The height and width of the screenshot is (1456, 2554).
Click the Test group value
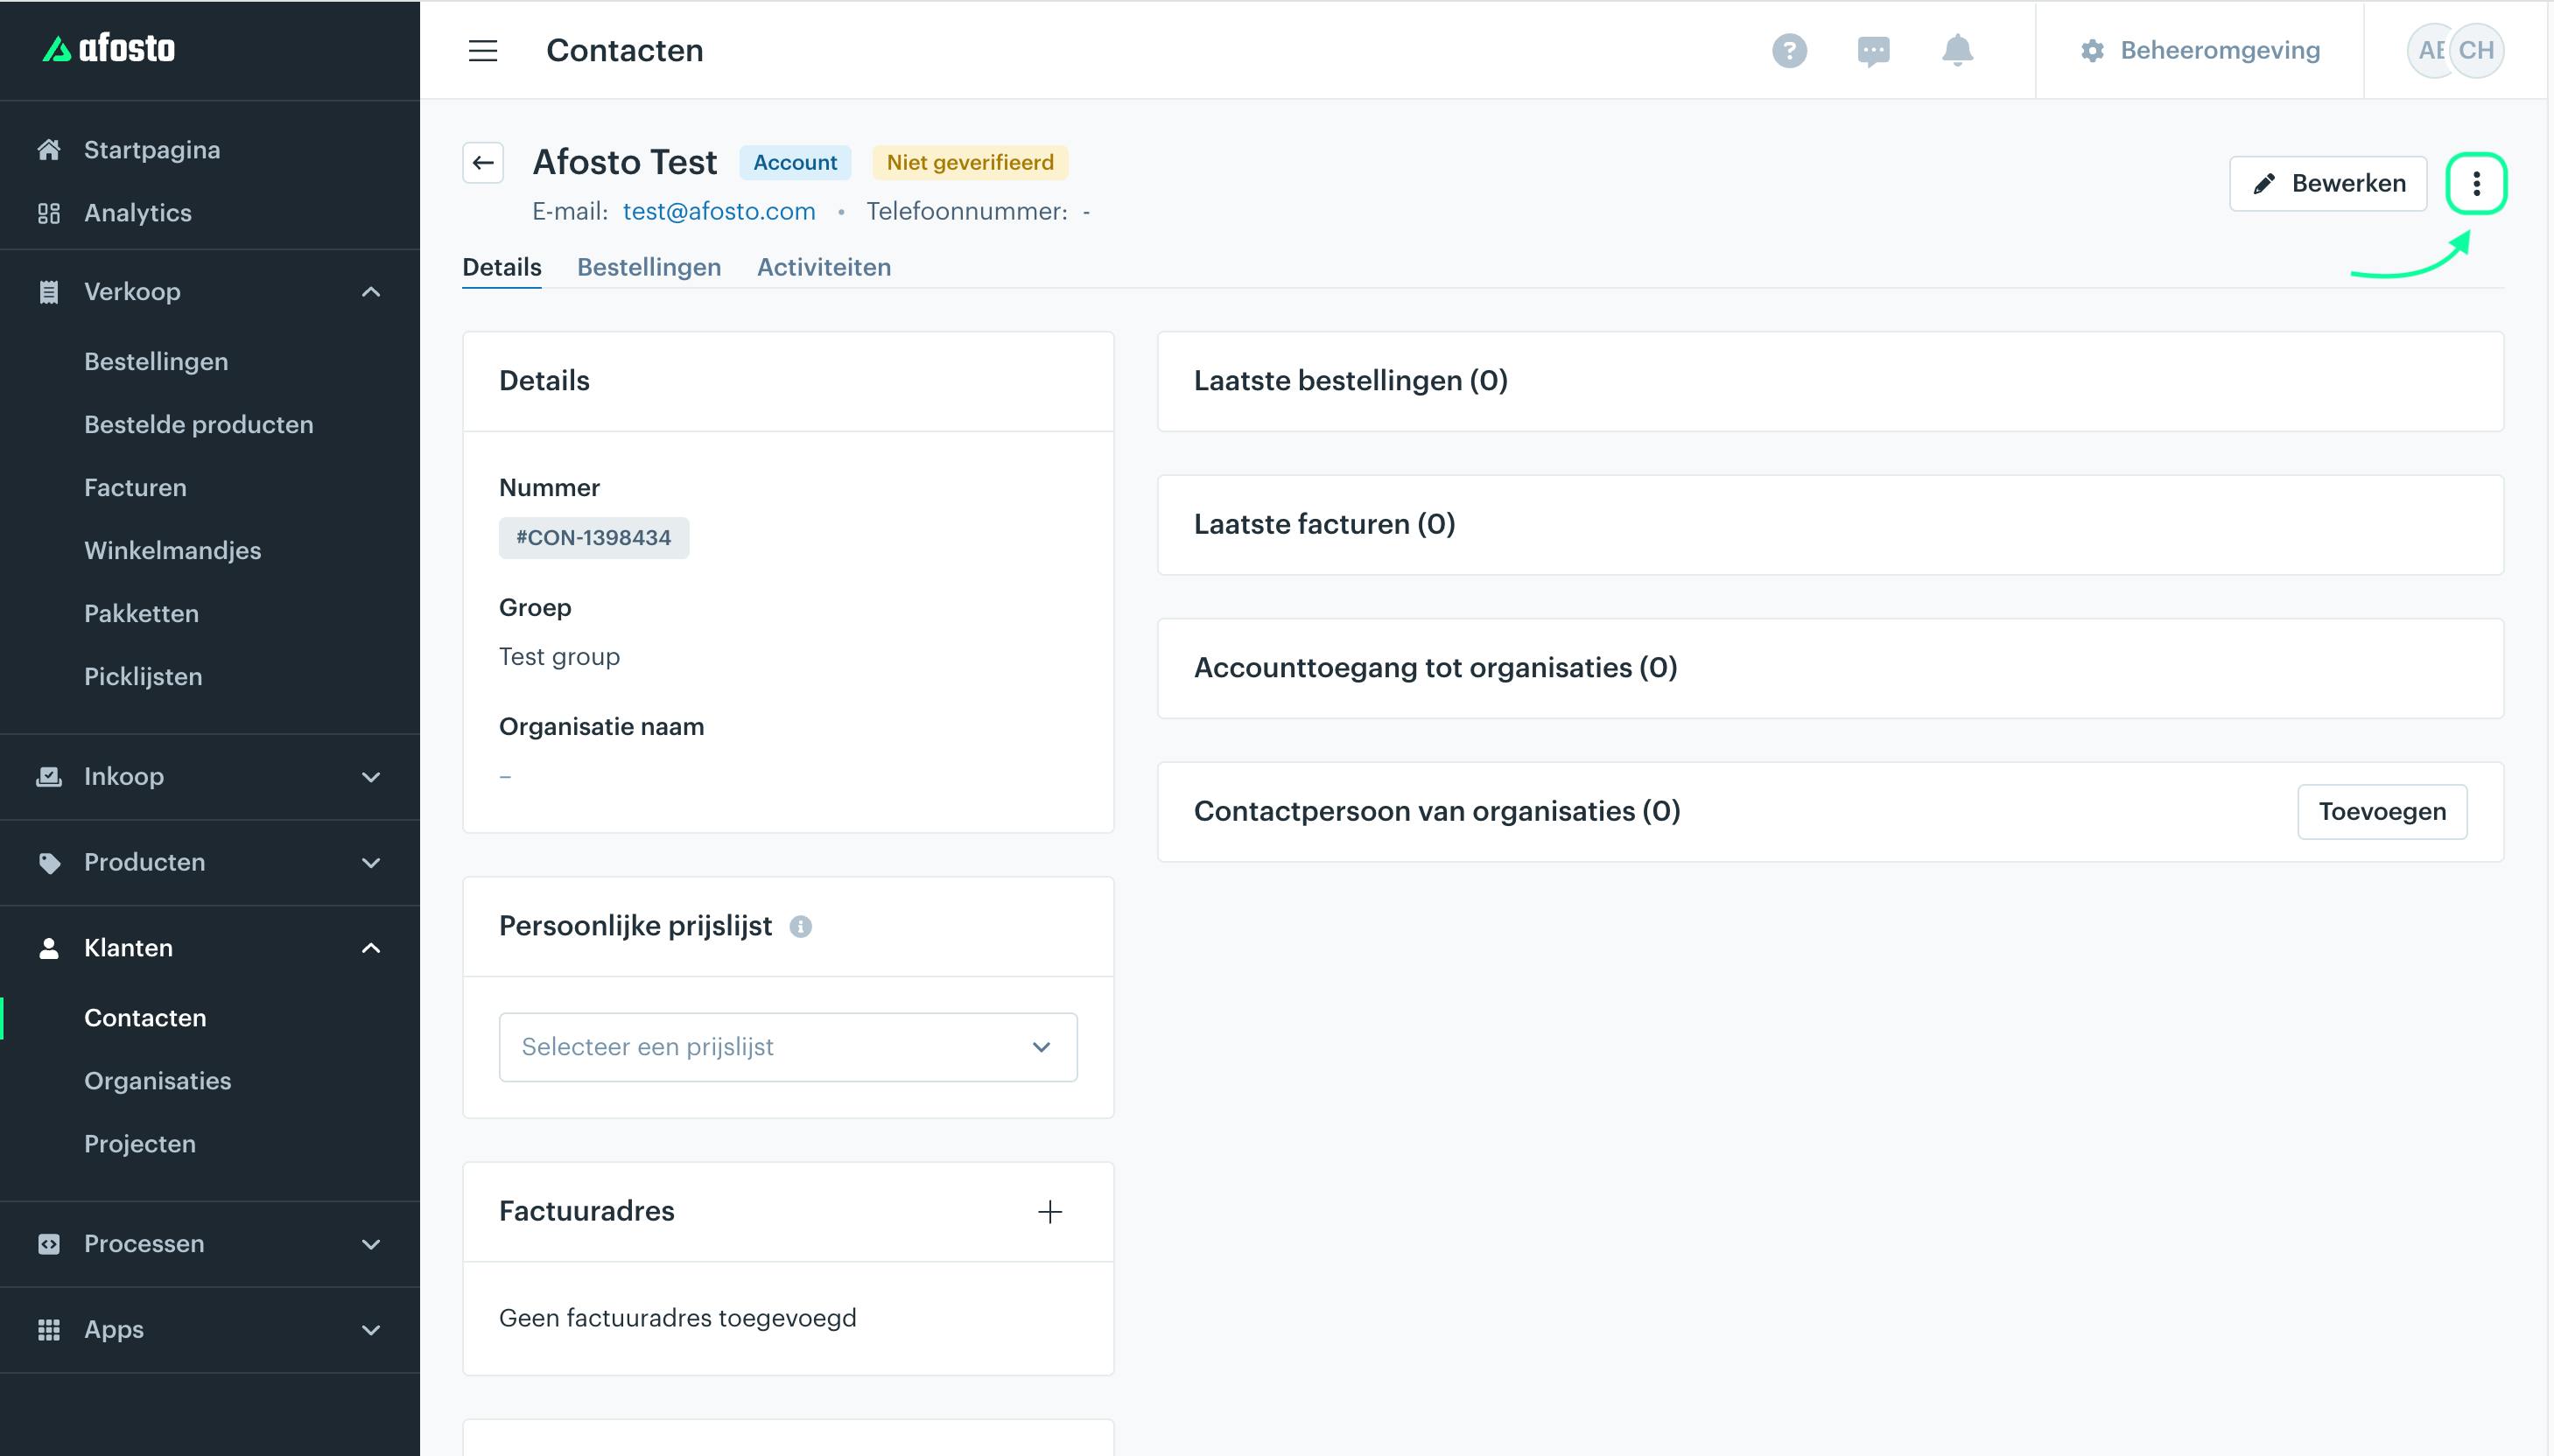click(559, 657)
